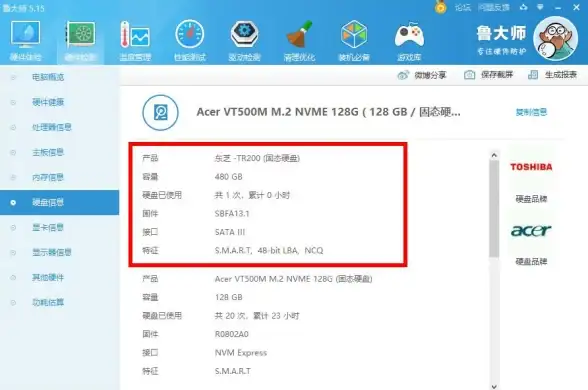Click the 鲁大师 mascot avatar
The height and width of the screenshot is (390, 588).
tap(555, 39)
